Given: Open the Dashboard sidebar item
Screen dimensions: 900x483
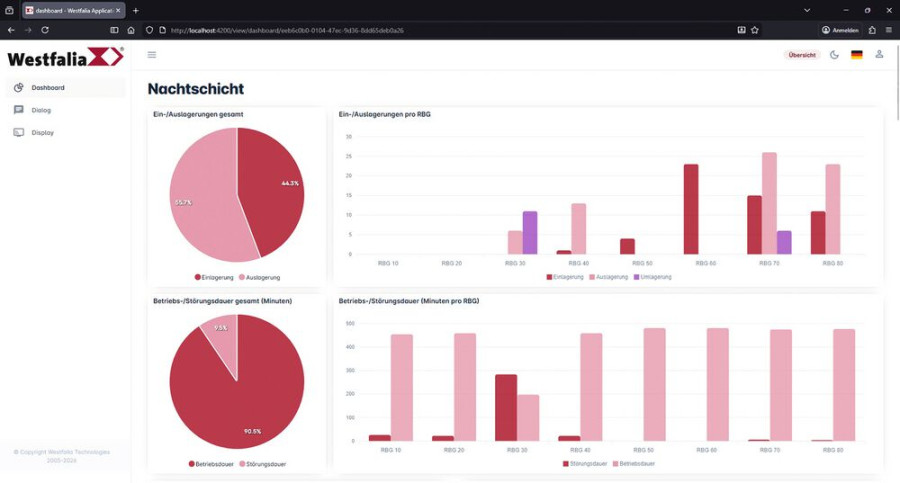Looking at the screenshot, I should 65,88.
